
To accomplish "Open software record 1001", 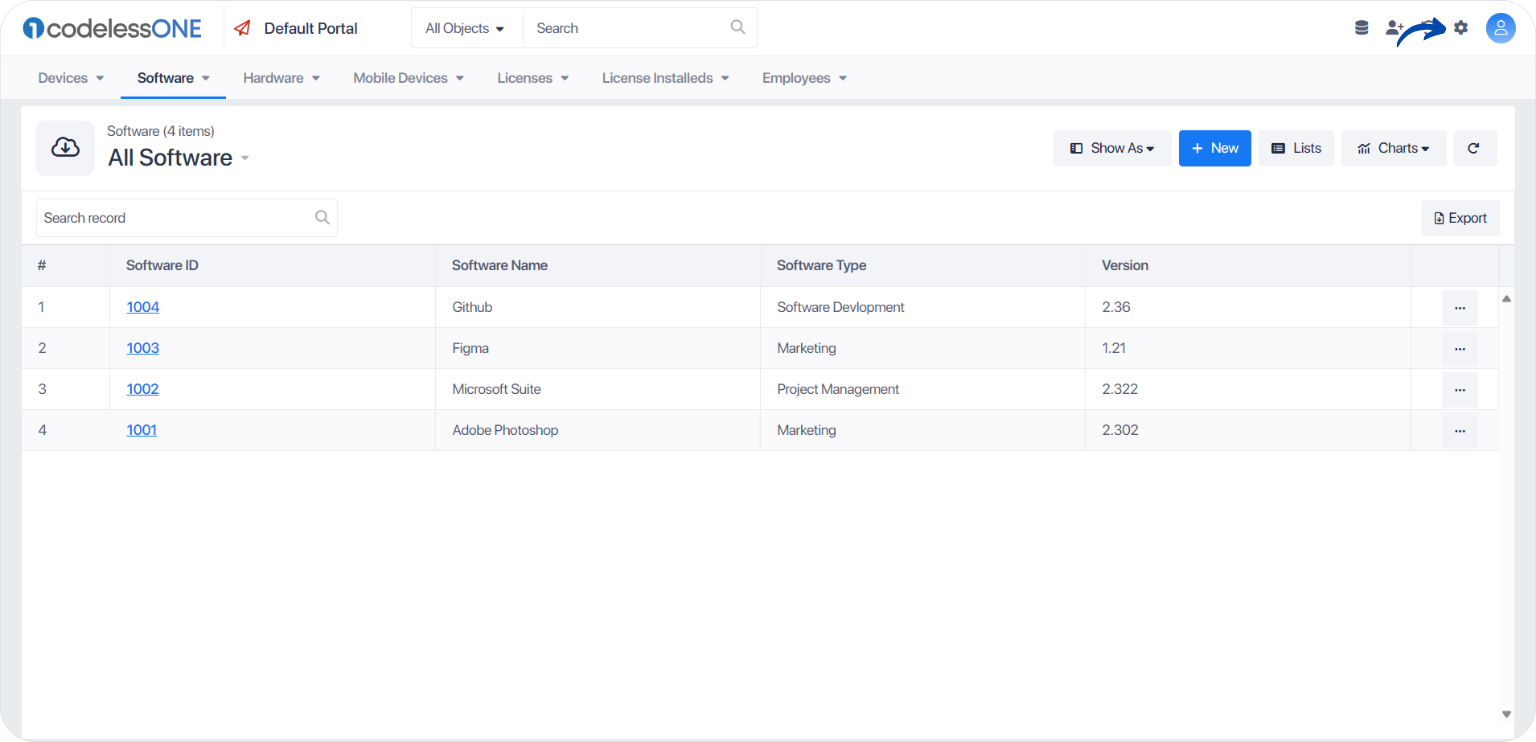I will pyautogui.click(x=142, y=430).
